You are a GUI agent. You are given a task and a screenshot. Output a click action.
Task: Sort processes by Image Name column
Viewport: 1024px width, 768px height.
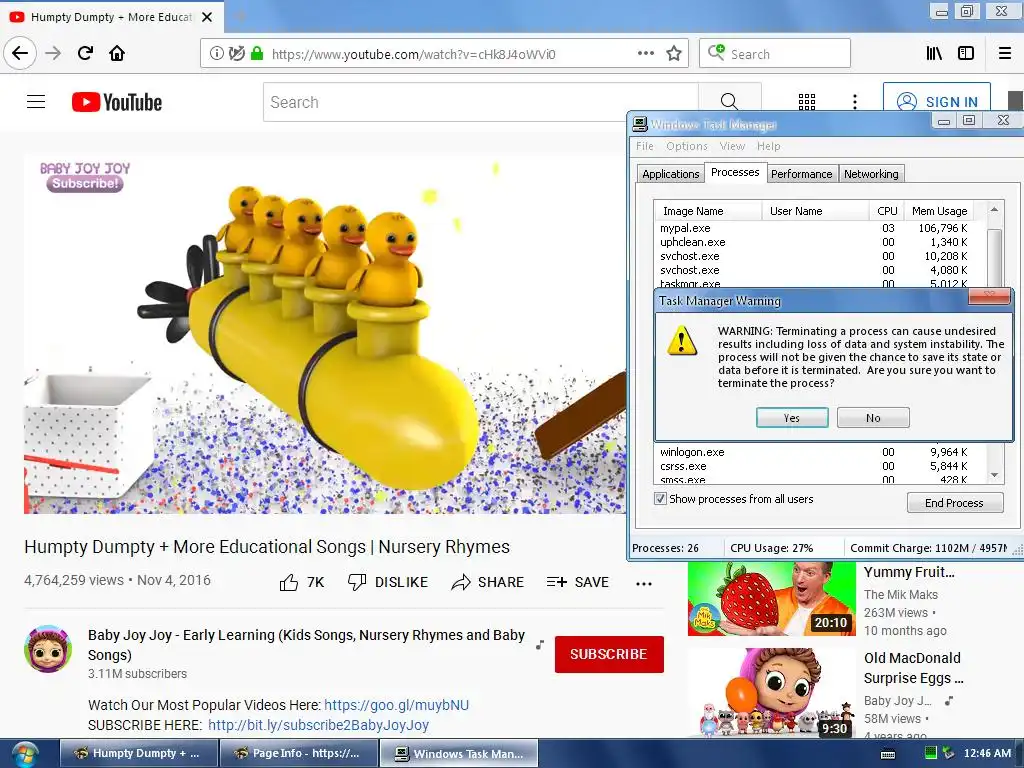click(708, 211)
